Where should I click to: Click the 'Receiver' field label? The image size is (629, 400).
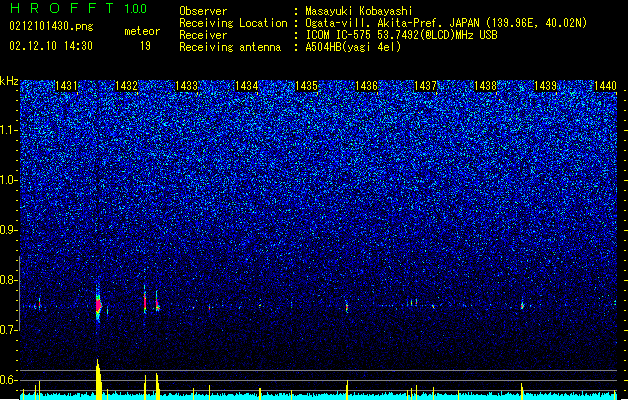pos(203,35)
